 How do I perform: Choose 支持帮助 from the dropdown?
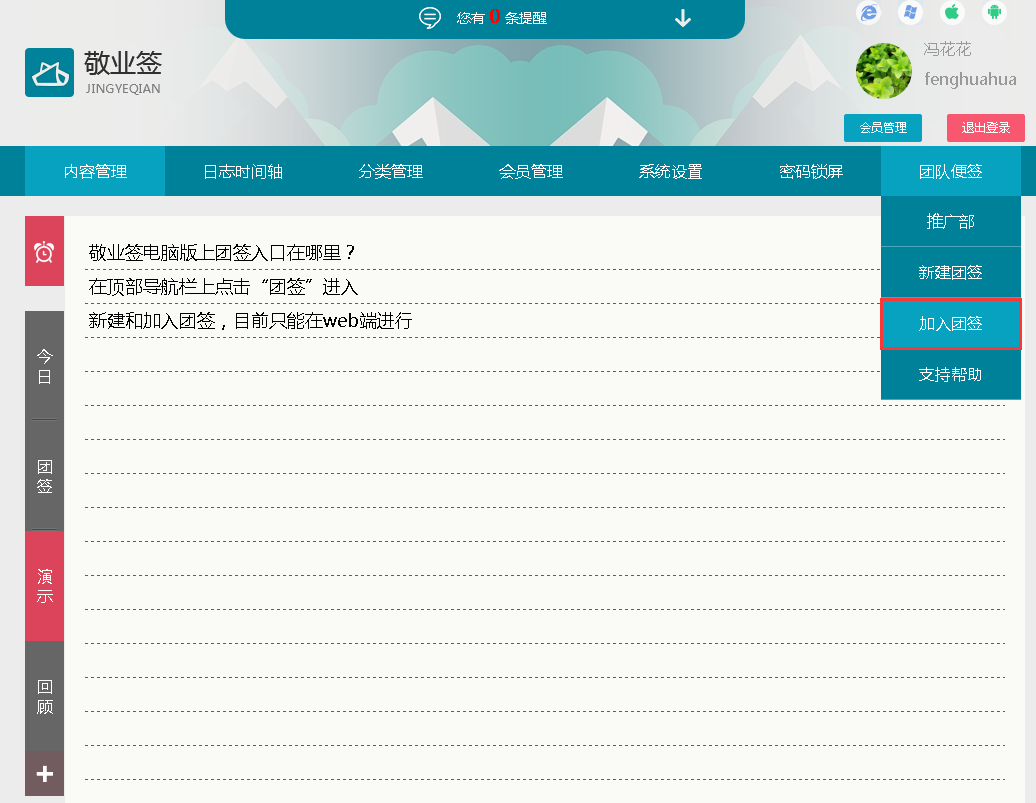(x=951, y=375)
